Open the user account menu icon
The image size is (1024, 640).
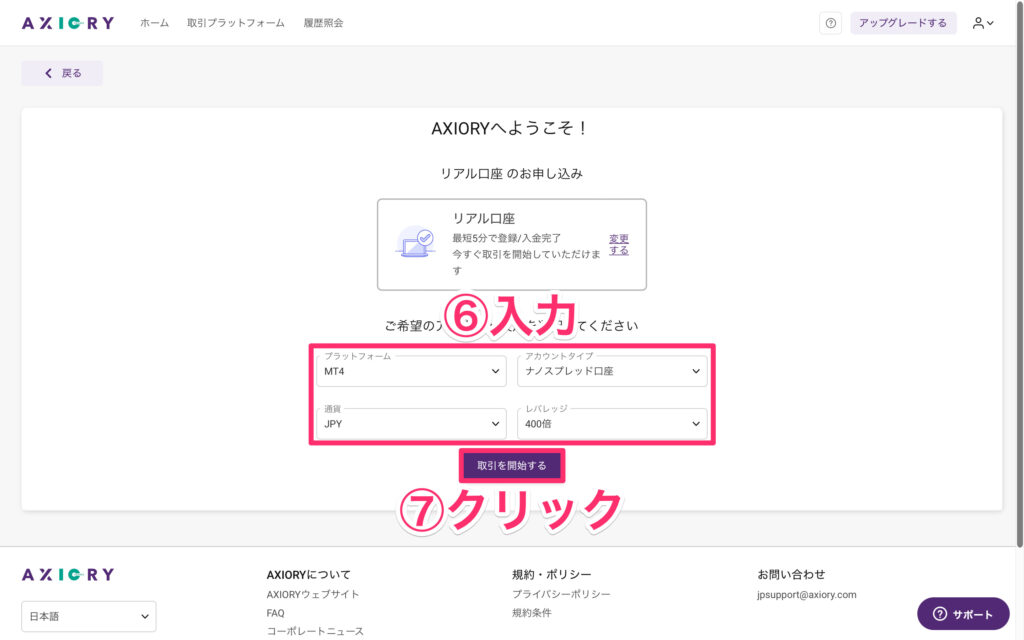pyautogui.click(x=983, y=24)
